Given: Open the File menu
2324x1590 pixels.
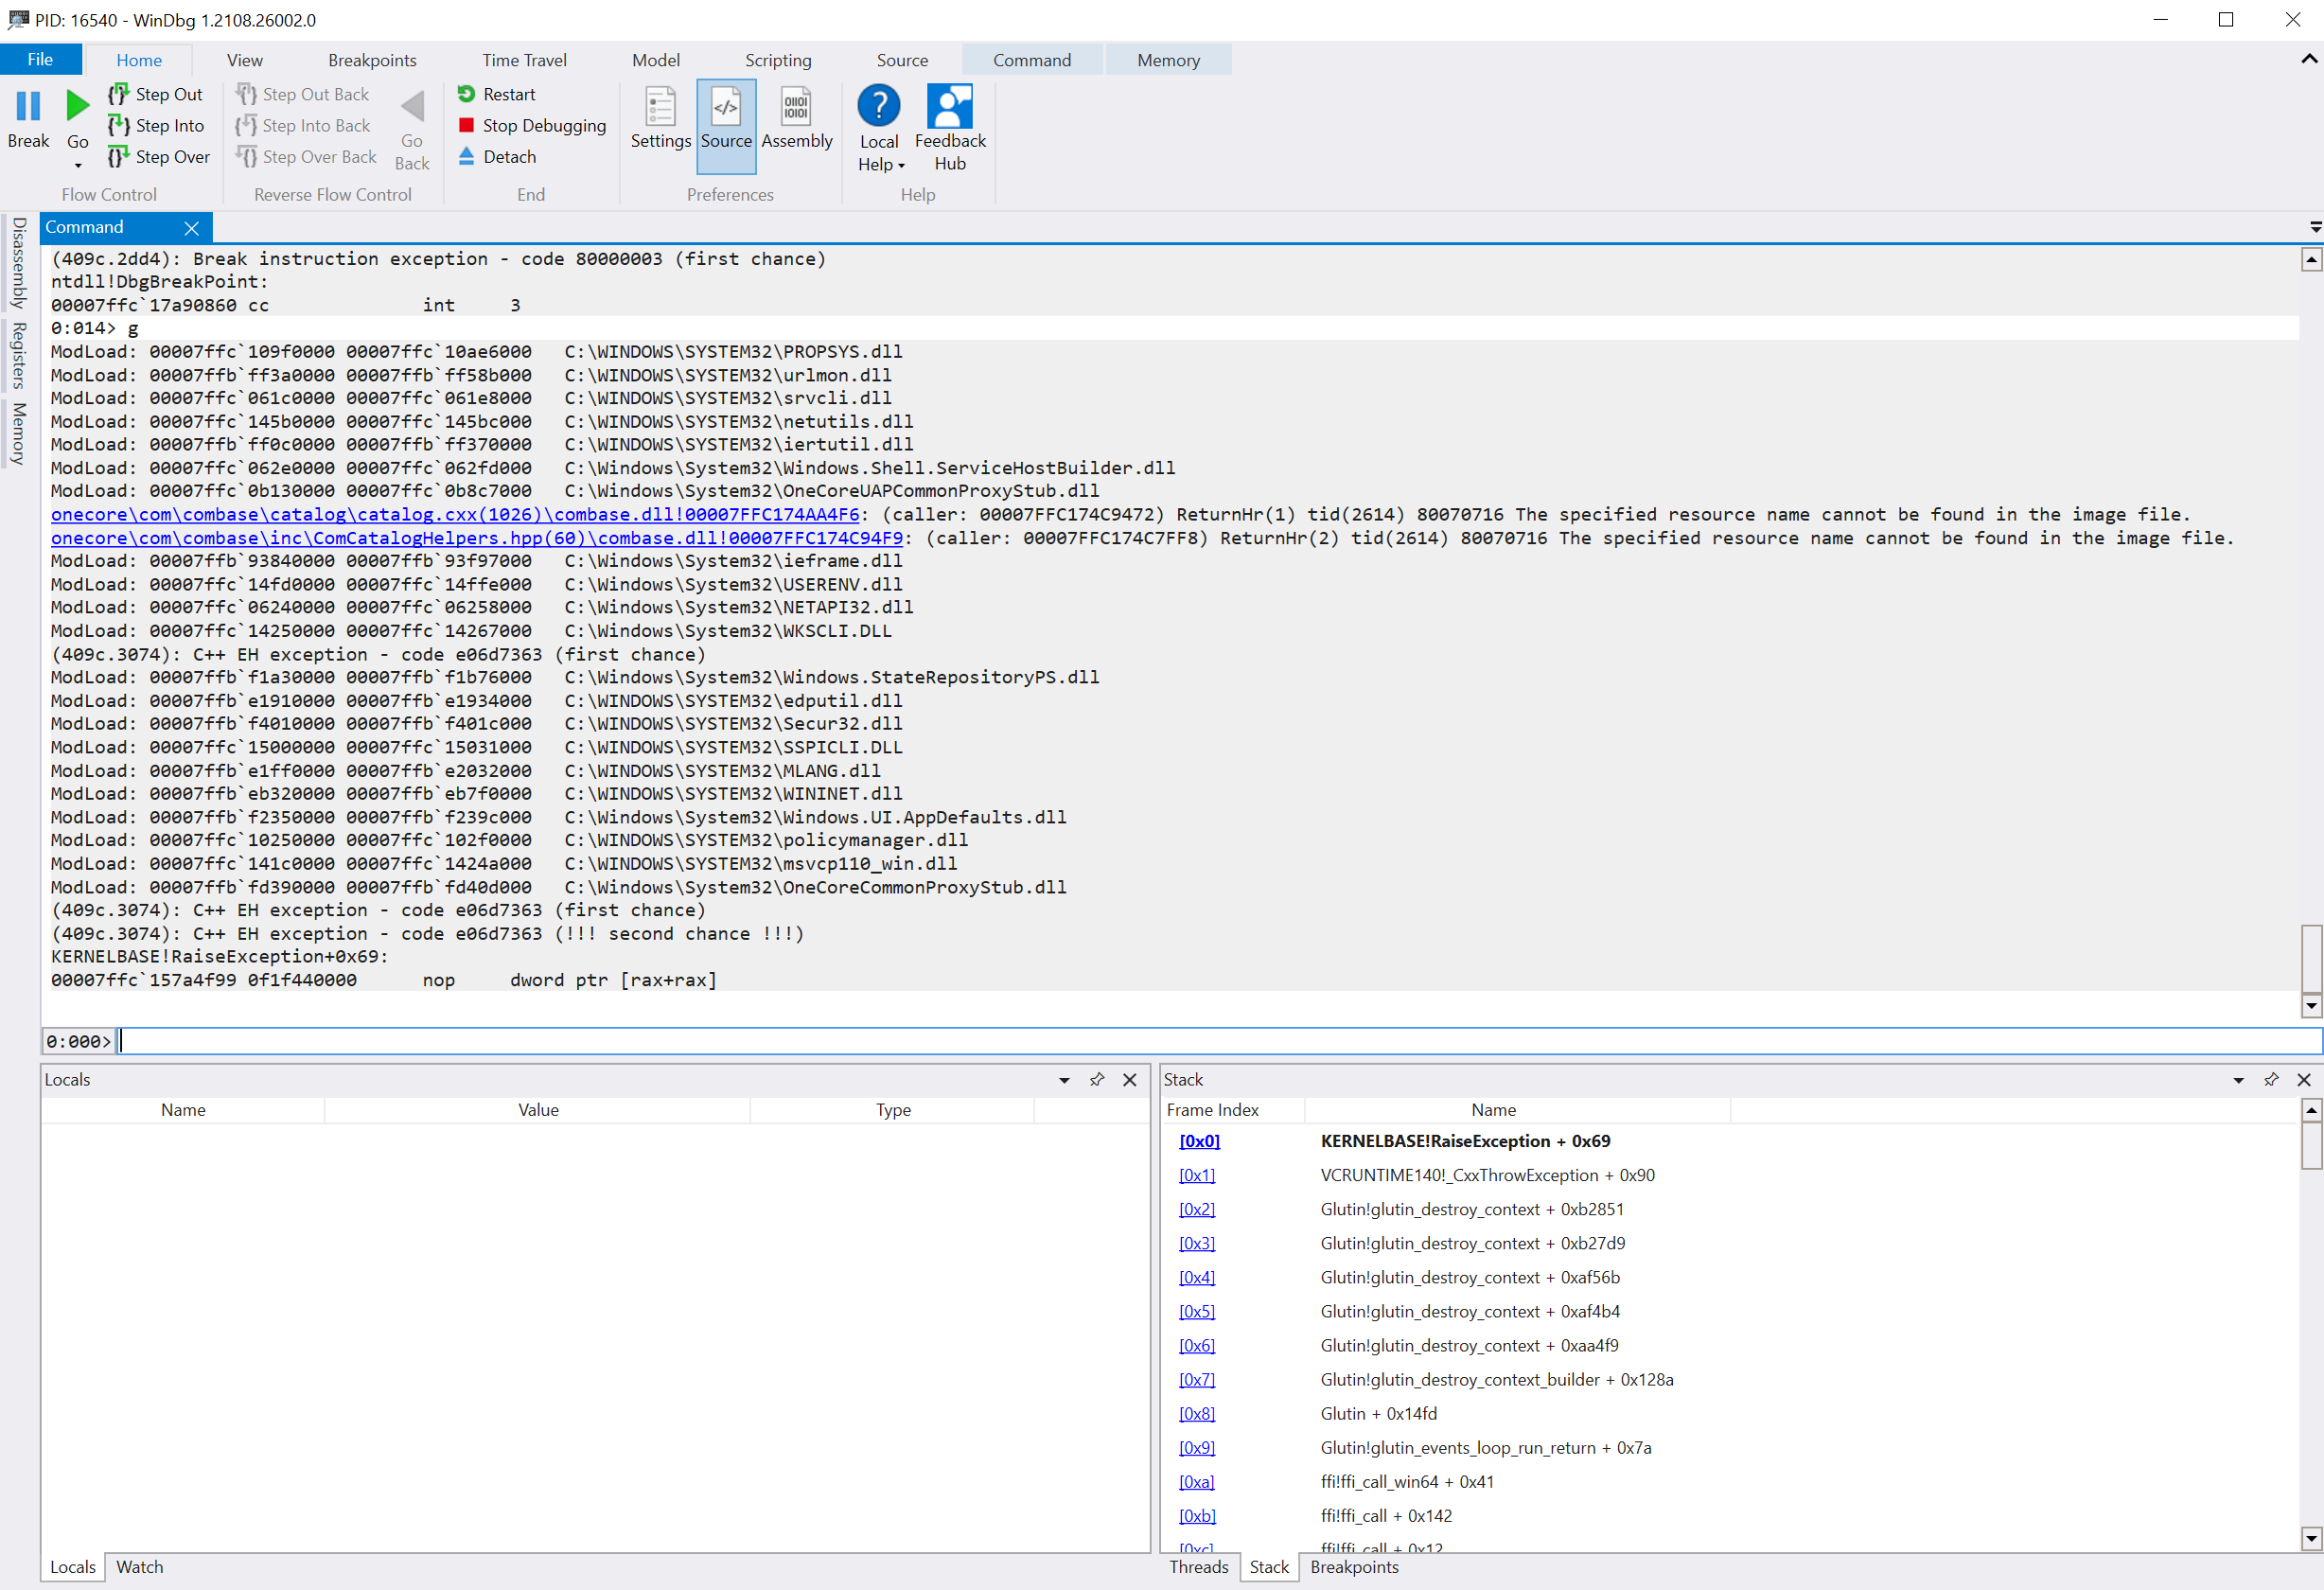Looking at the screenshot, I should click(x=40, y=59).
